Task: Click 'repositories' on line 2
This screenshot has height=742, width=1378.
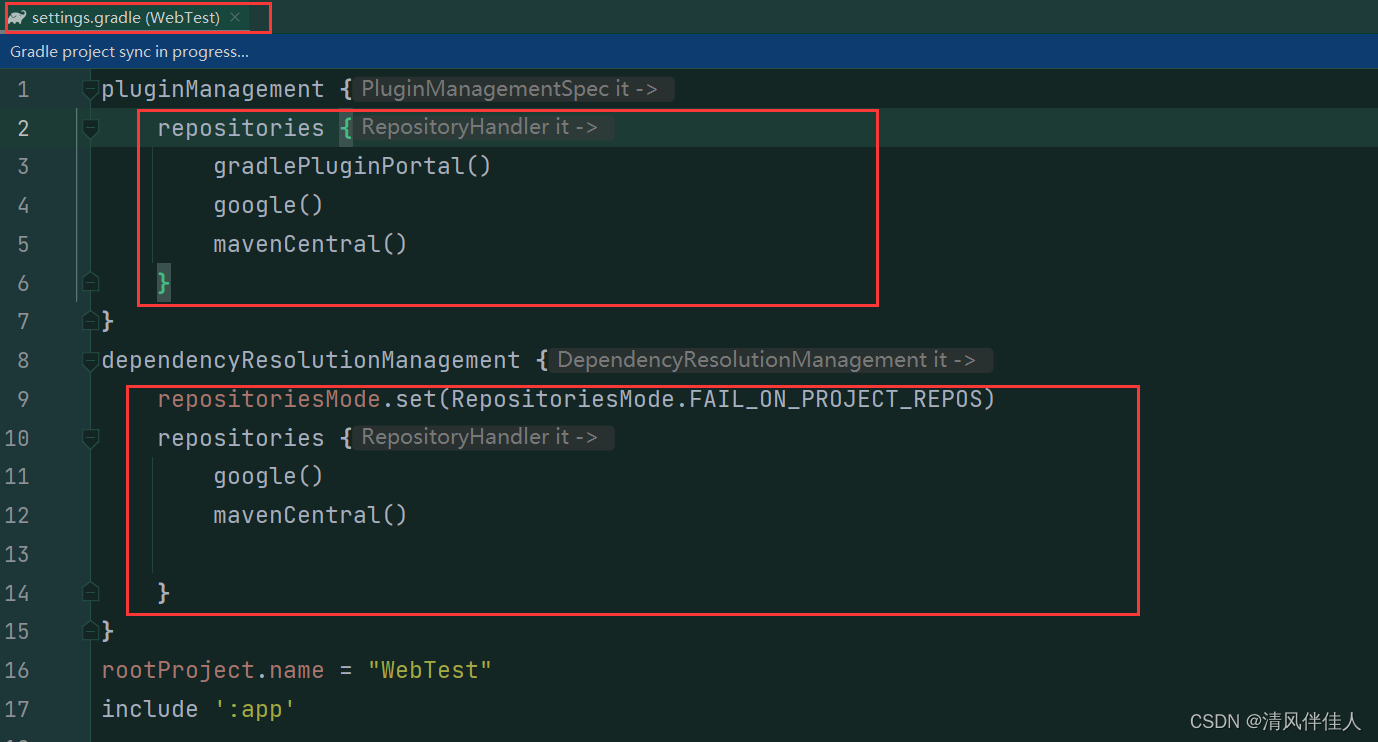Action: tap(241, 128)
